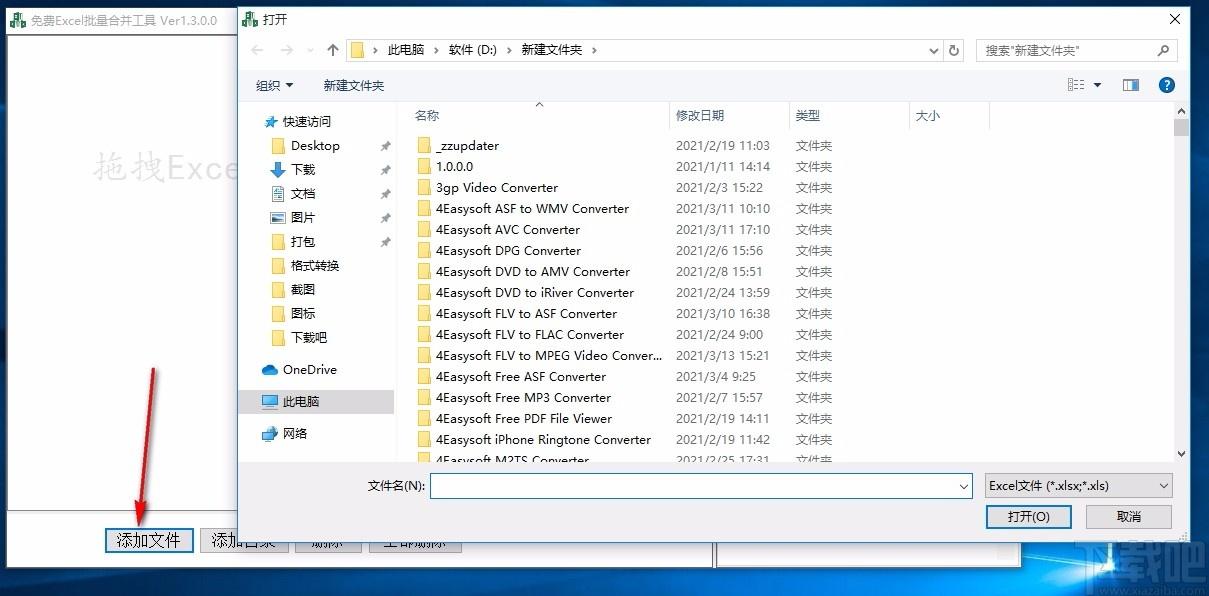The height and width of the screenshot is (596, 1209).
Task: Click the search magnifier icon
Action: coord(1163,50)
